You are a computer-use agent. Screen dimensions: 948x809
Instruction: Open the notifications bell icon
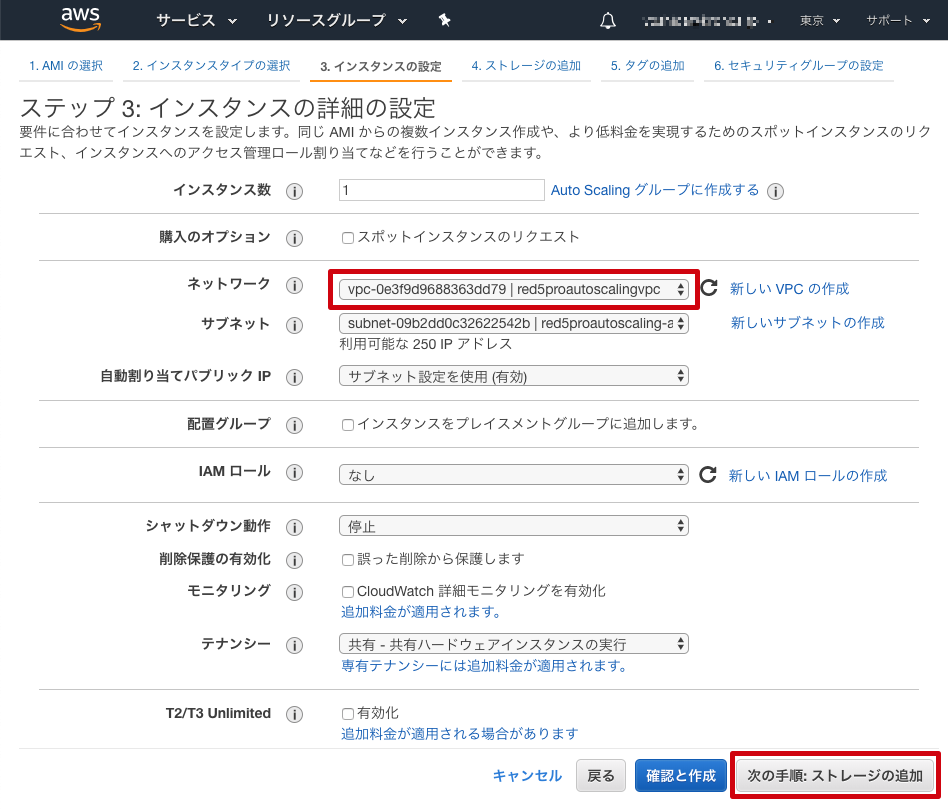tap(608, 21)
